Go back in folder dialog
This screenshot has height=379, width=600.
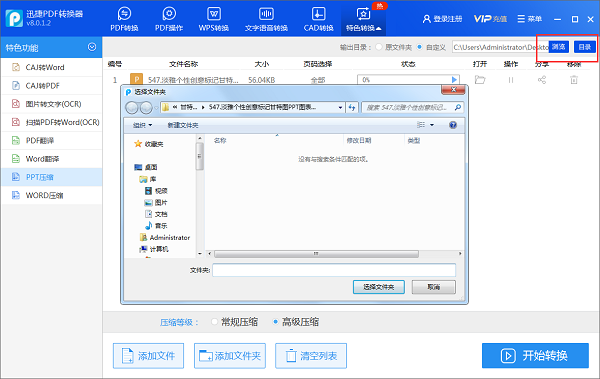[132, 108]
